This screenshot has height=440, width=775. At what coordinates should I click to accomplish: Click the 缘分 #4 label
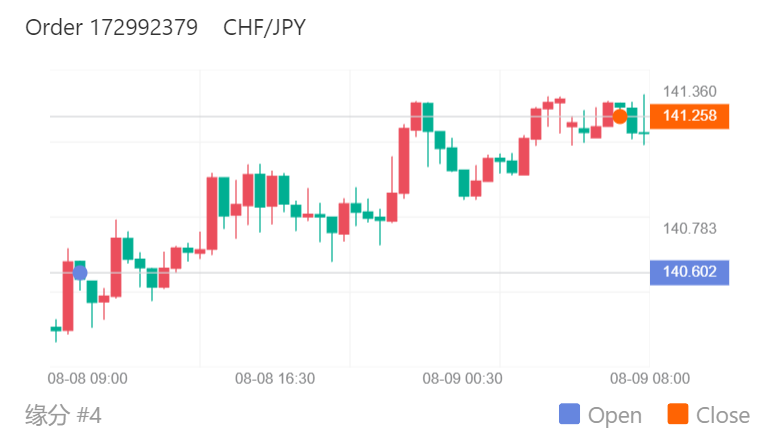pos(63,414)
